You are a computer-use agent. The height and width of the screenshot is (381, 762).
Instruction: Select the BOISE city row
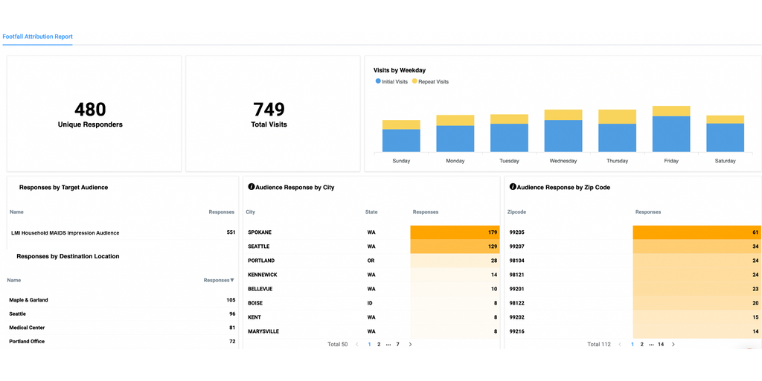(x=372, y=303)
